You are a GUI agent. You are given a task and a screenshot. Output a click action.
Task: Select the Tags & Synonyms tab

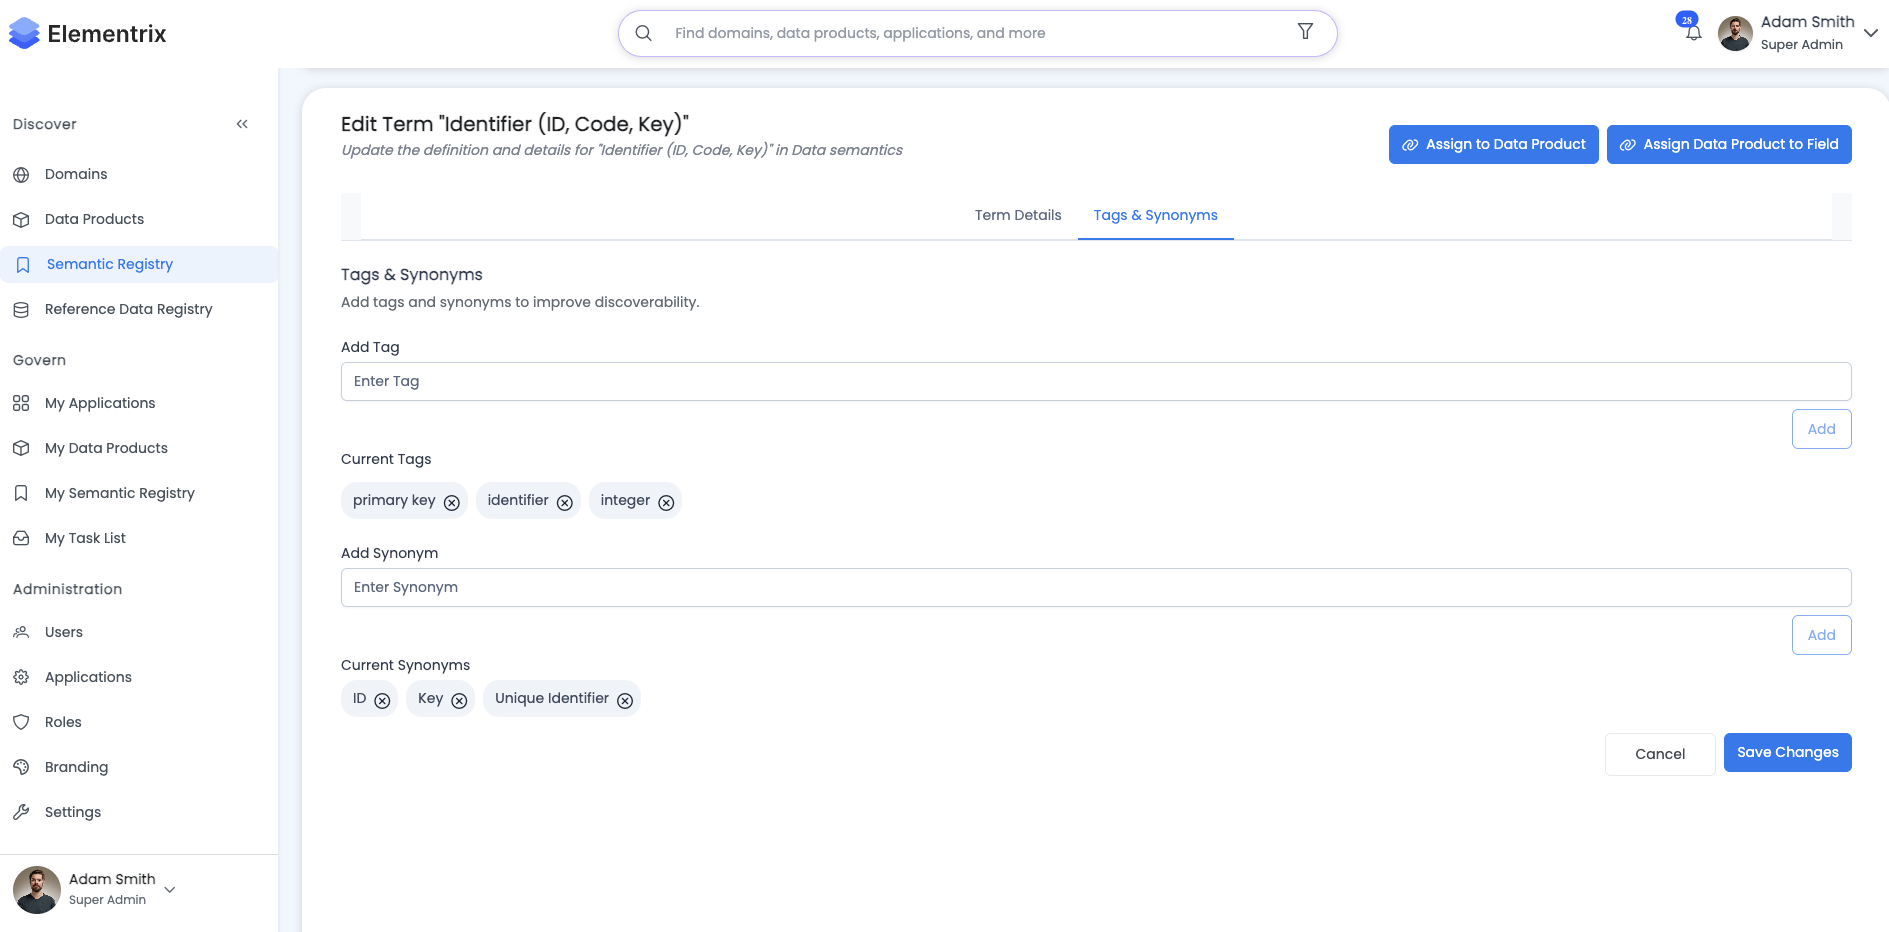pyautogui.click(x=1155, y=215)
